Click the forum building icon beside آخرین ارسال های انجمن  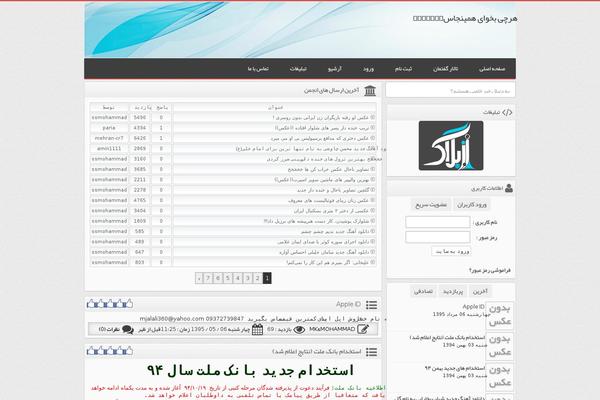pyautogui.click(x=370, y=91)
